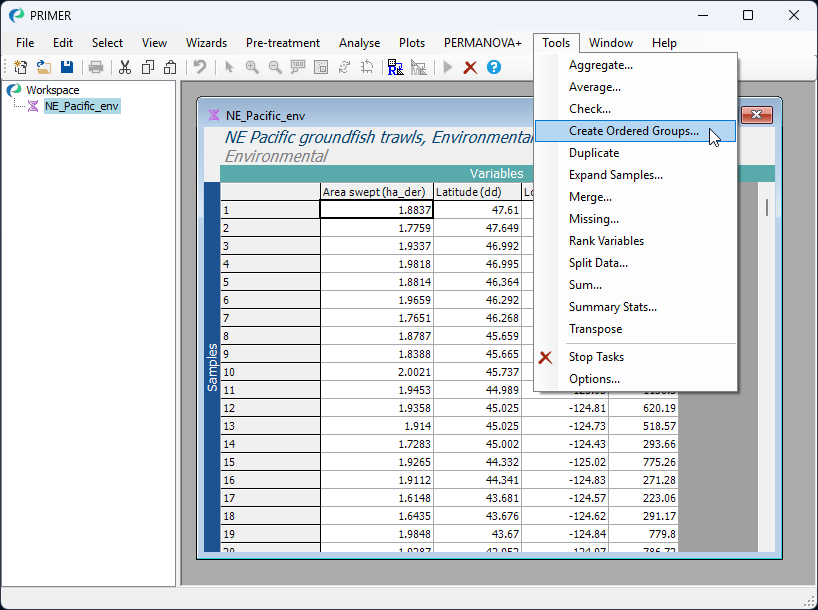818x610 pixels.
Task: Click the Copy toolbar icon
Action: pos(148,67)
